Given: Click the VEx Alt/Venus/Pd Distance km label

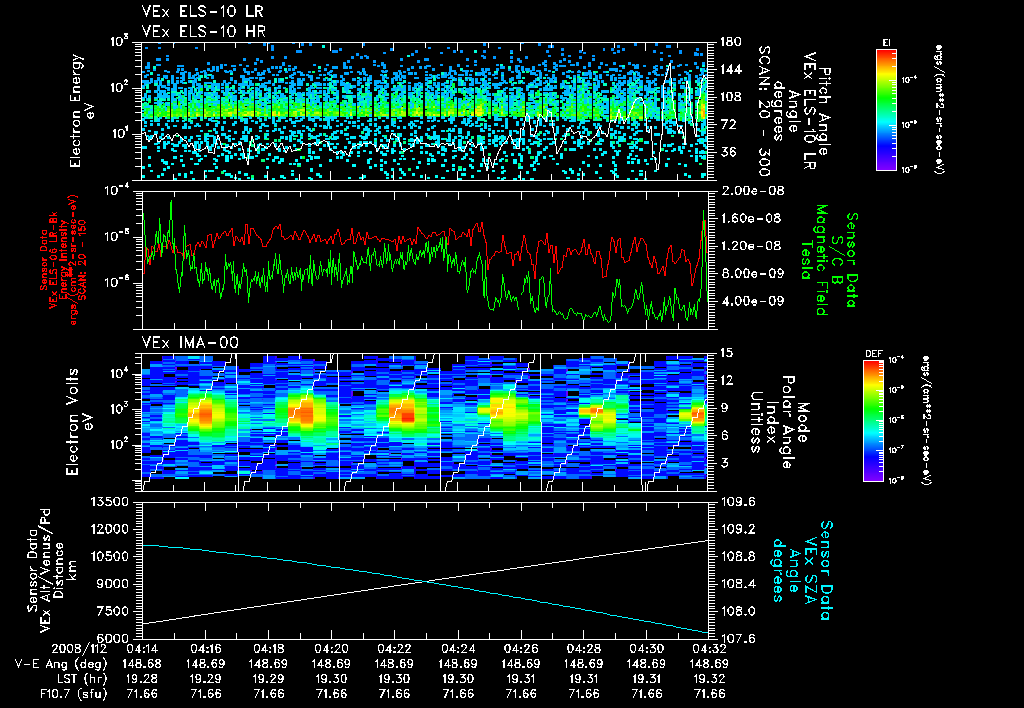Looking at the screenshot, I should tap(50, 570).
